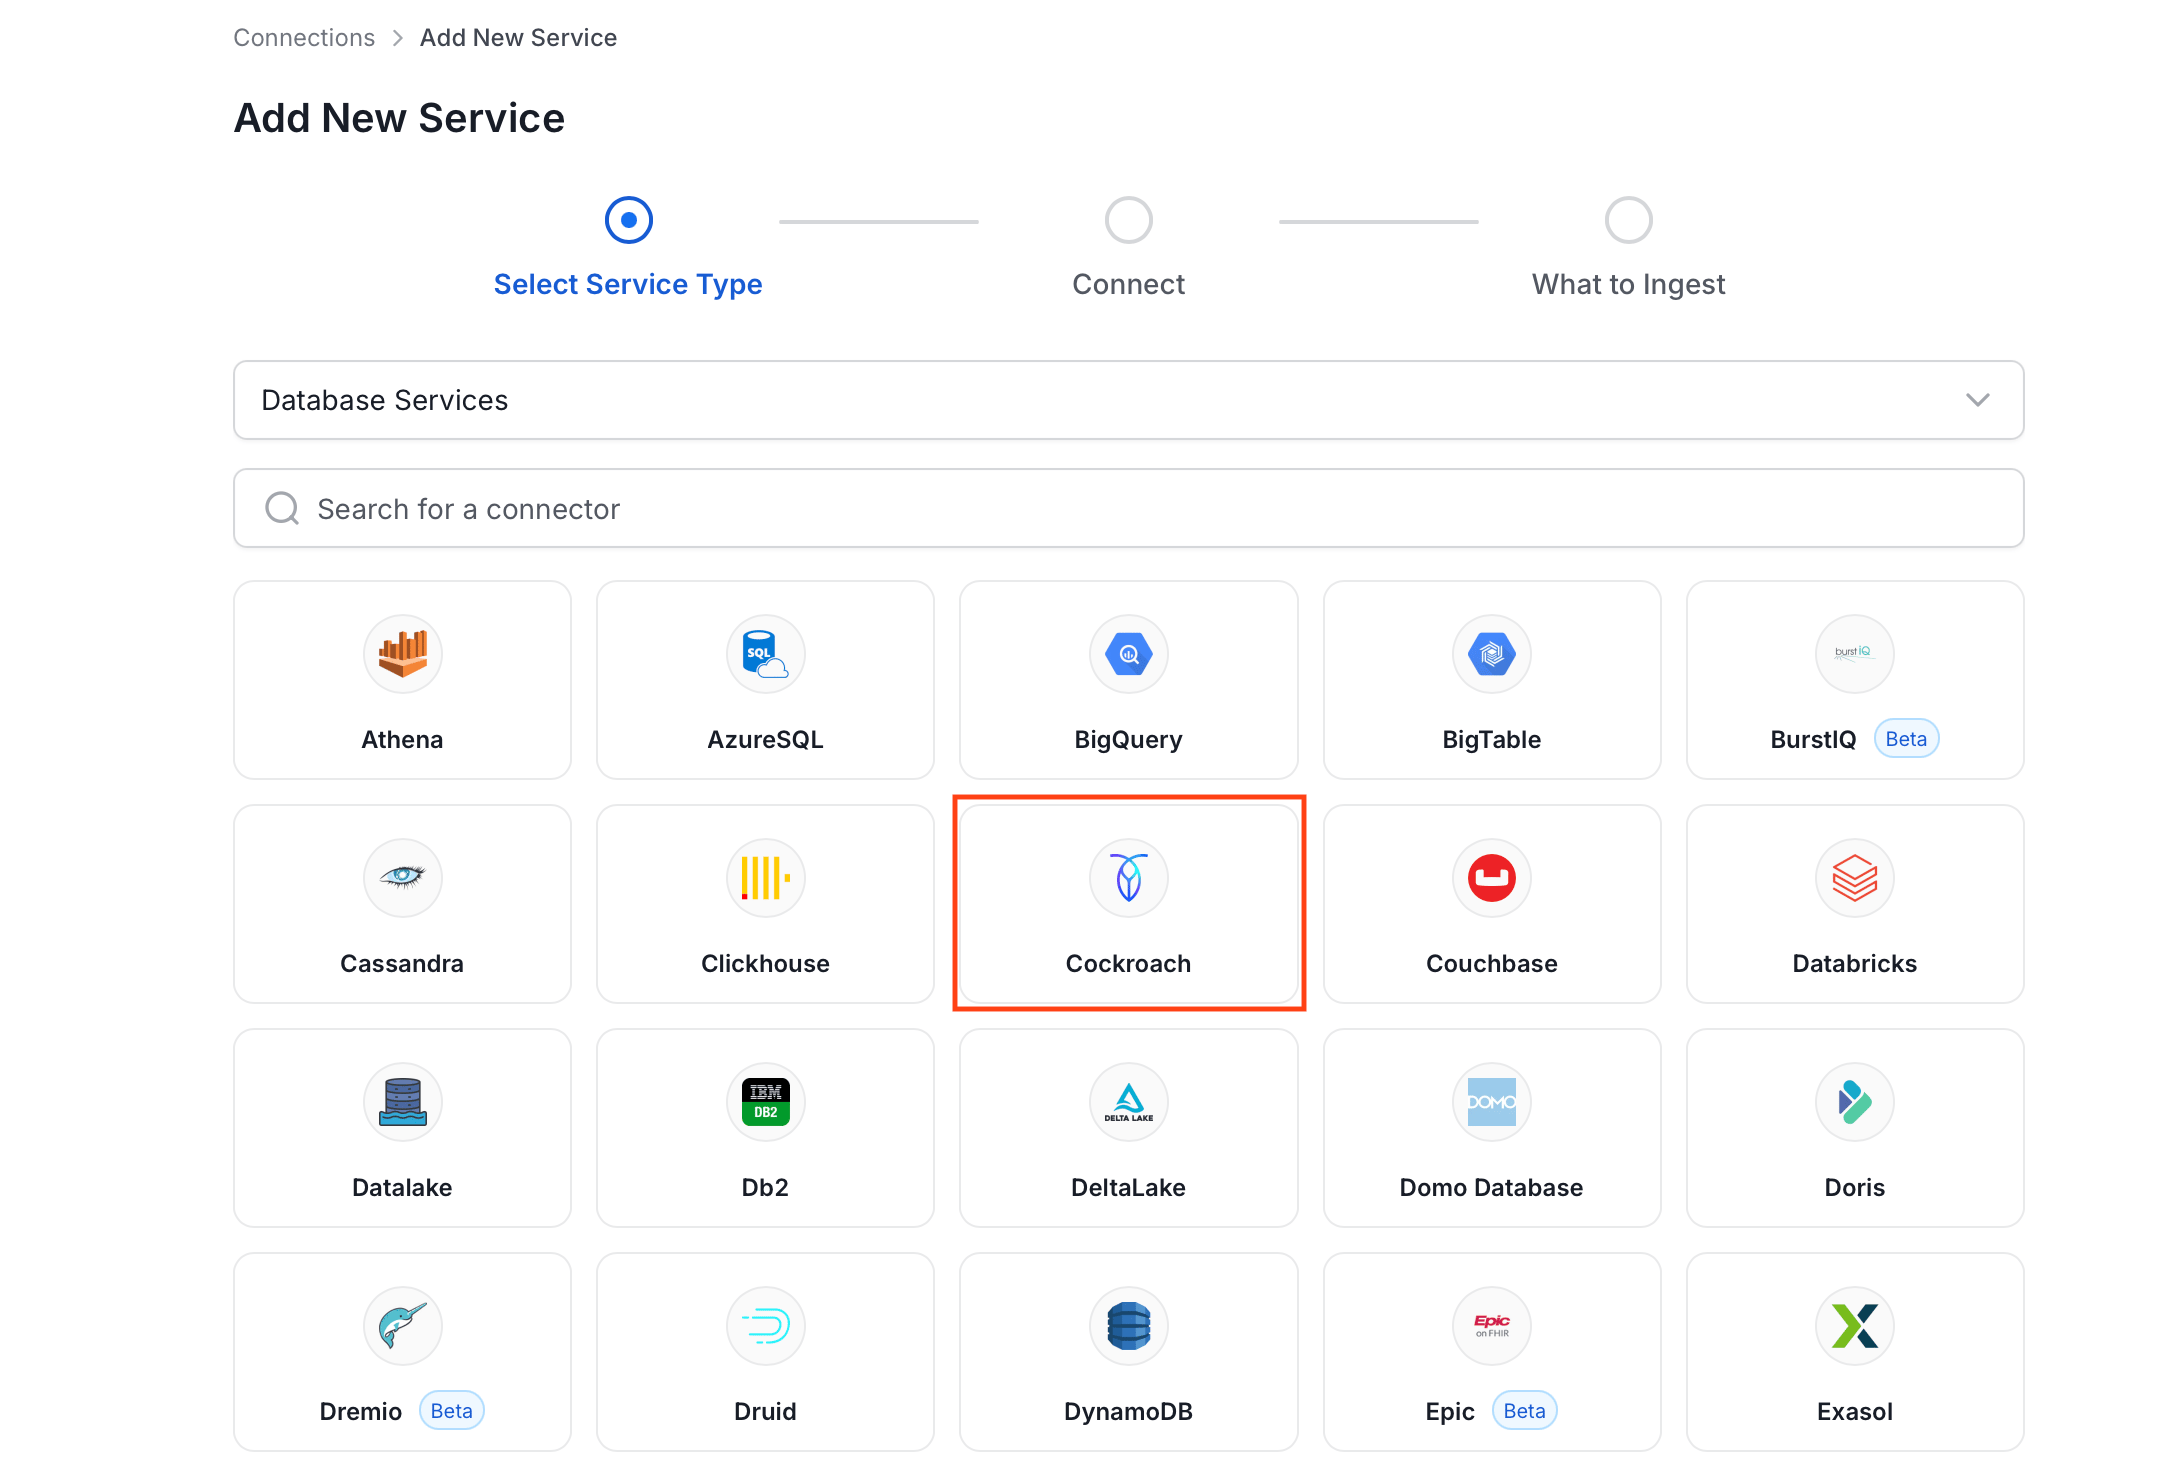Select the Domo Database icon
Viewport: 2164px width, 1472px height.
tap(1491, 1102)
